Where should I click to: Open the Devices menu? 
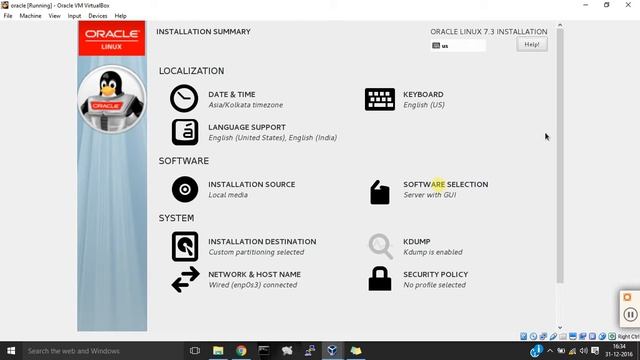98,16
